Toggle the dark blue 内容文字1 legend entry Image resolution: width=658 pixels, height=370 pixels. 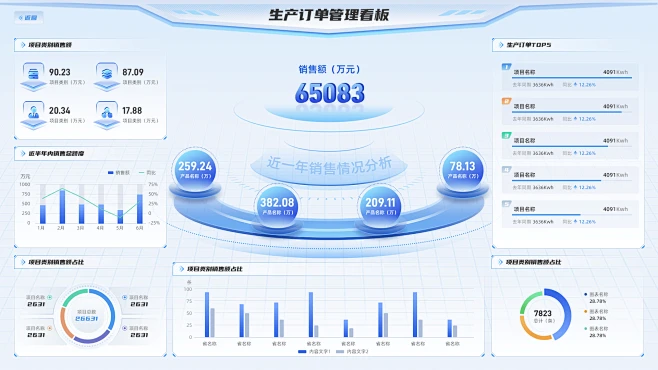pos(314,352)
